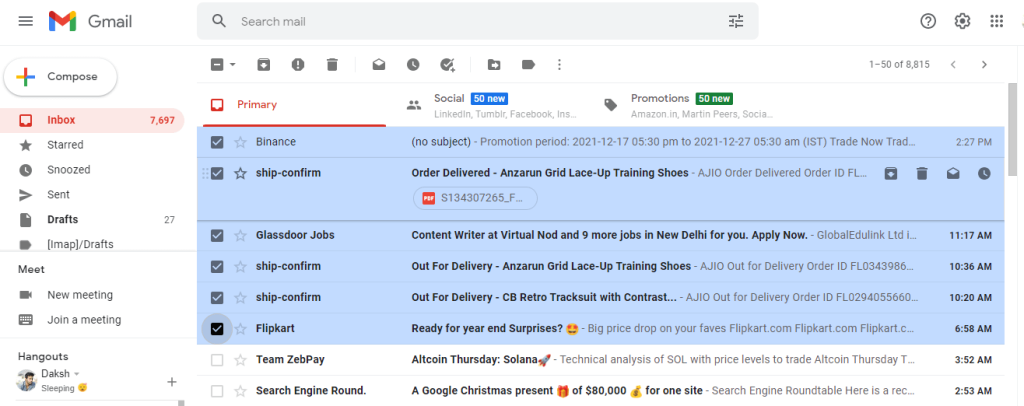The width and height of the screenshot is (1024, 406).
Task: Open the Altcoin Thursday: Solana email
Action: [x=600, y=360]
